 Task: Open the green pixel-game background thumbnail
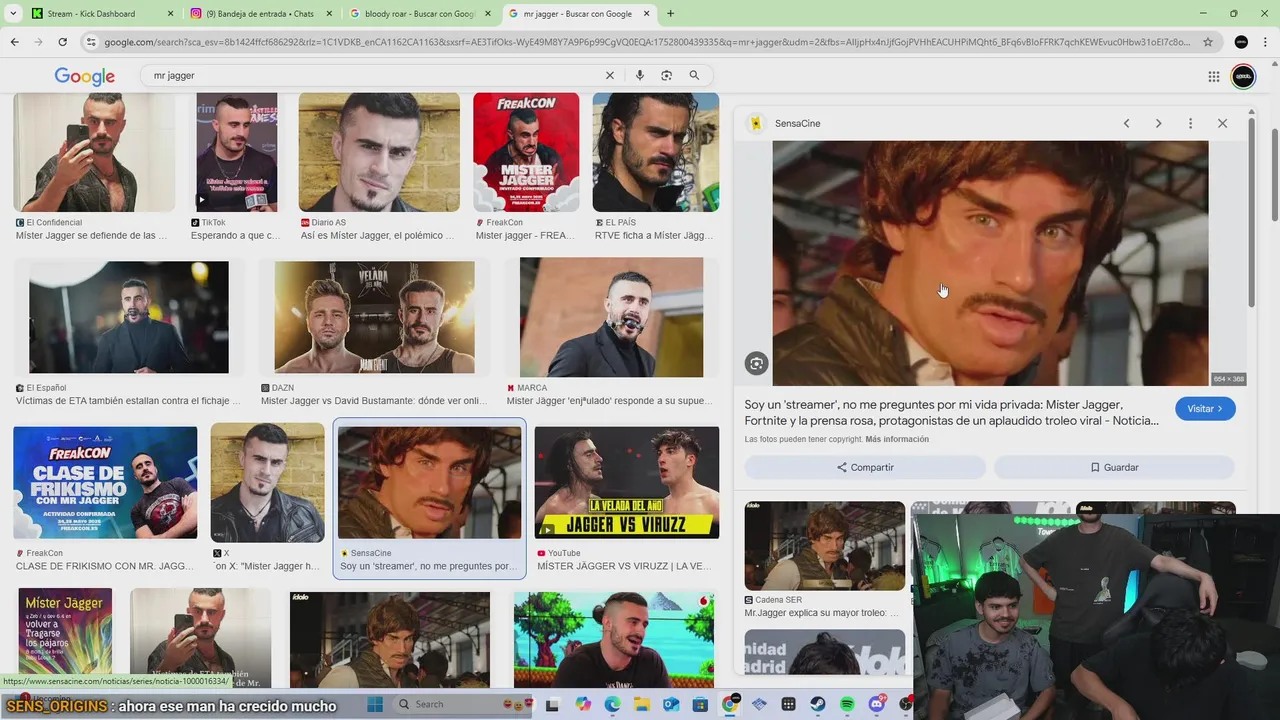[x=613, y=639]
